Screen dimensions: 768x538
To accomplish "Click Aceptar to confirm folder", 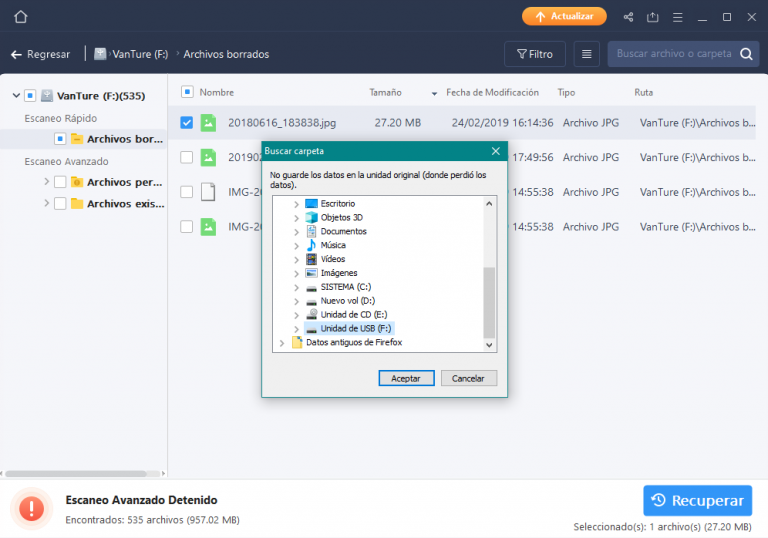I will click(406, 378).
